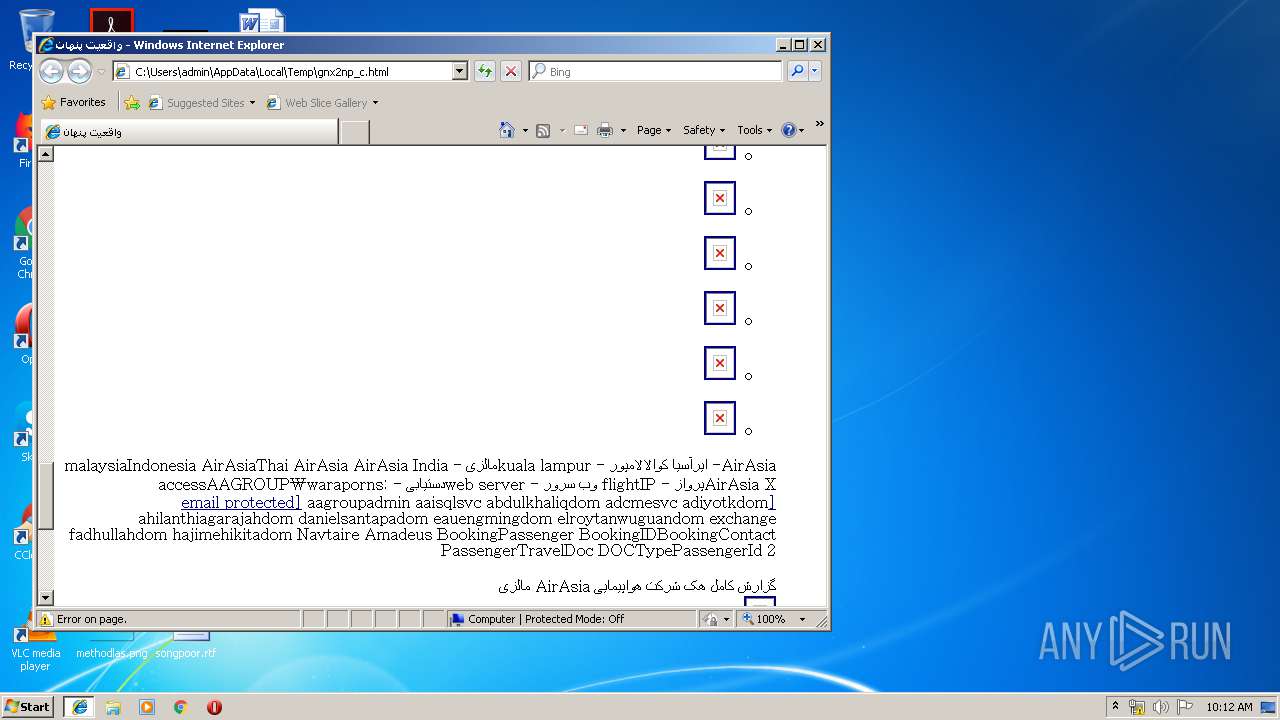1280x720 pixels.
Task: Open Windows Explorer folder taskbar icon
Action: pyautogui.click(x=113, y=706)
